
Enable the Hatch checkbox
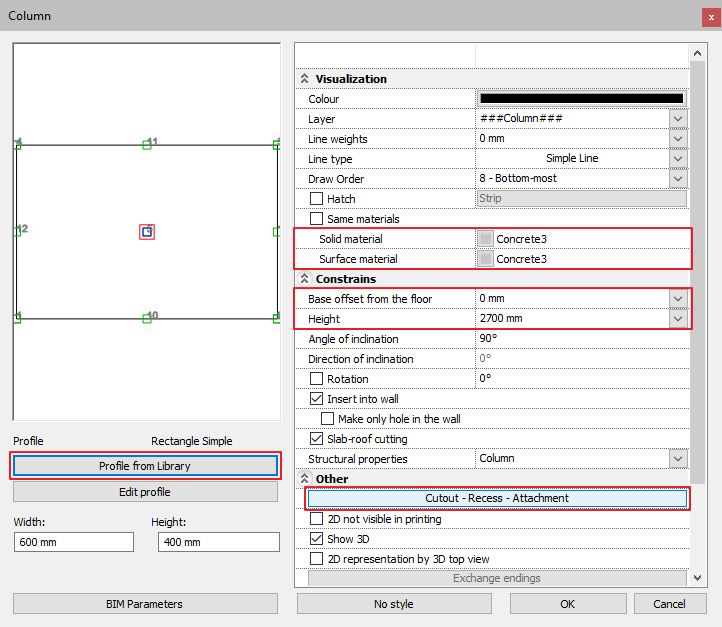point(316,199)
